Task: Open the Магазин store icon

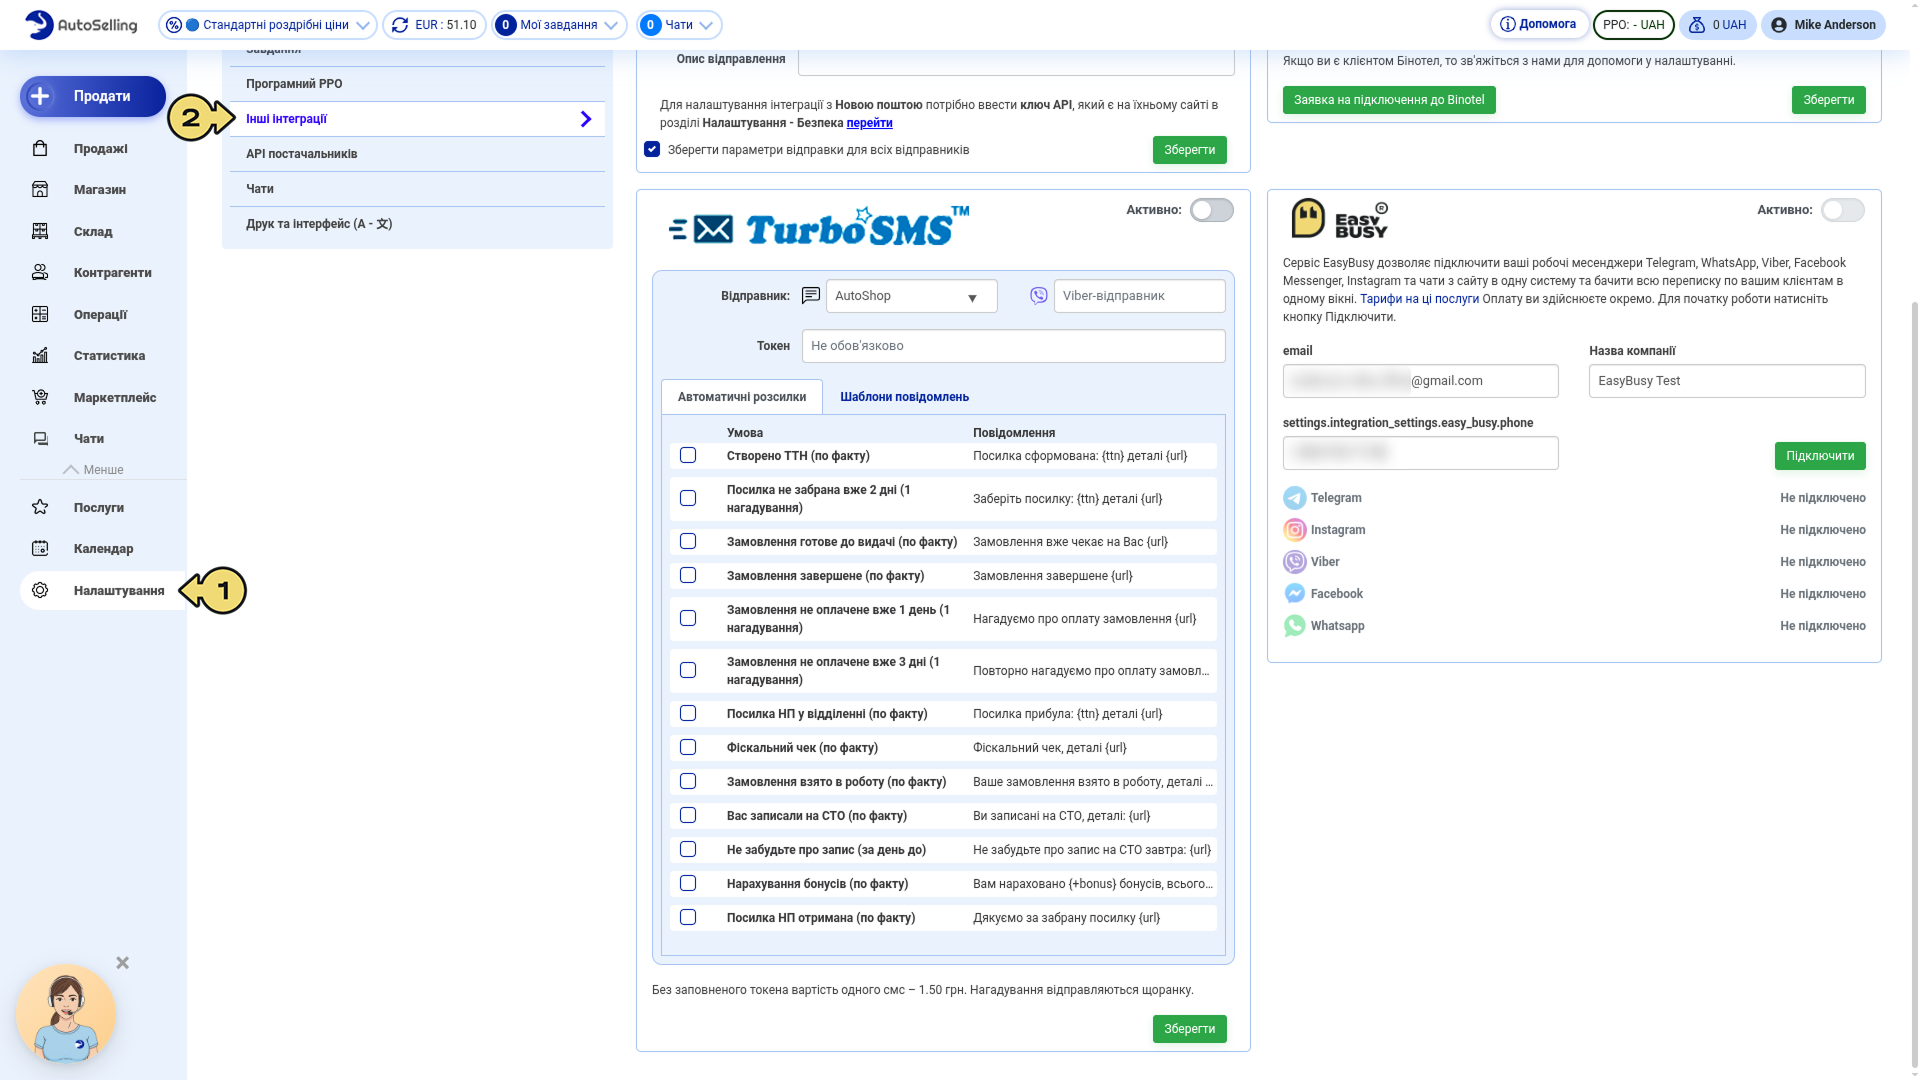Action: [x=40, y=190]
